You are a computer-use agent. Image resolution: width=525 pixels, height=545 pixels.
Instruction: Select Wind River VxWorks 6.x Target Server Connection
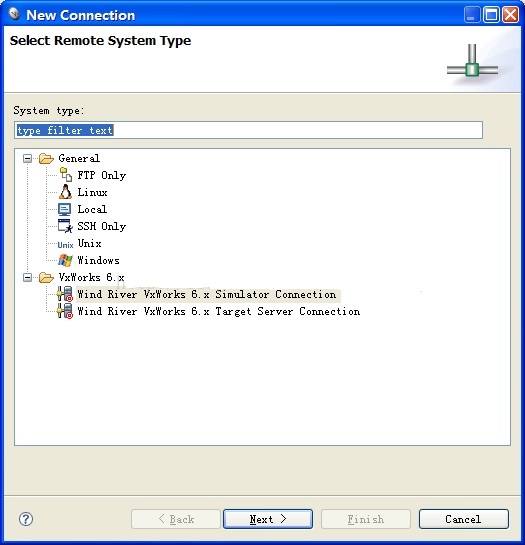coord(219,311)
